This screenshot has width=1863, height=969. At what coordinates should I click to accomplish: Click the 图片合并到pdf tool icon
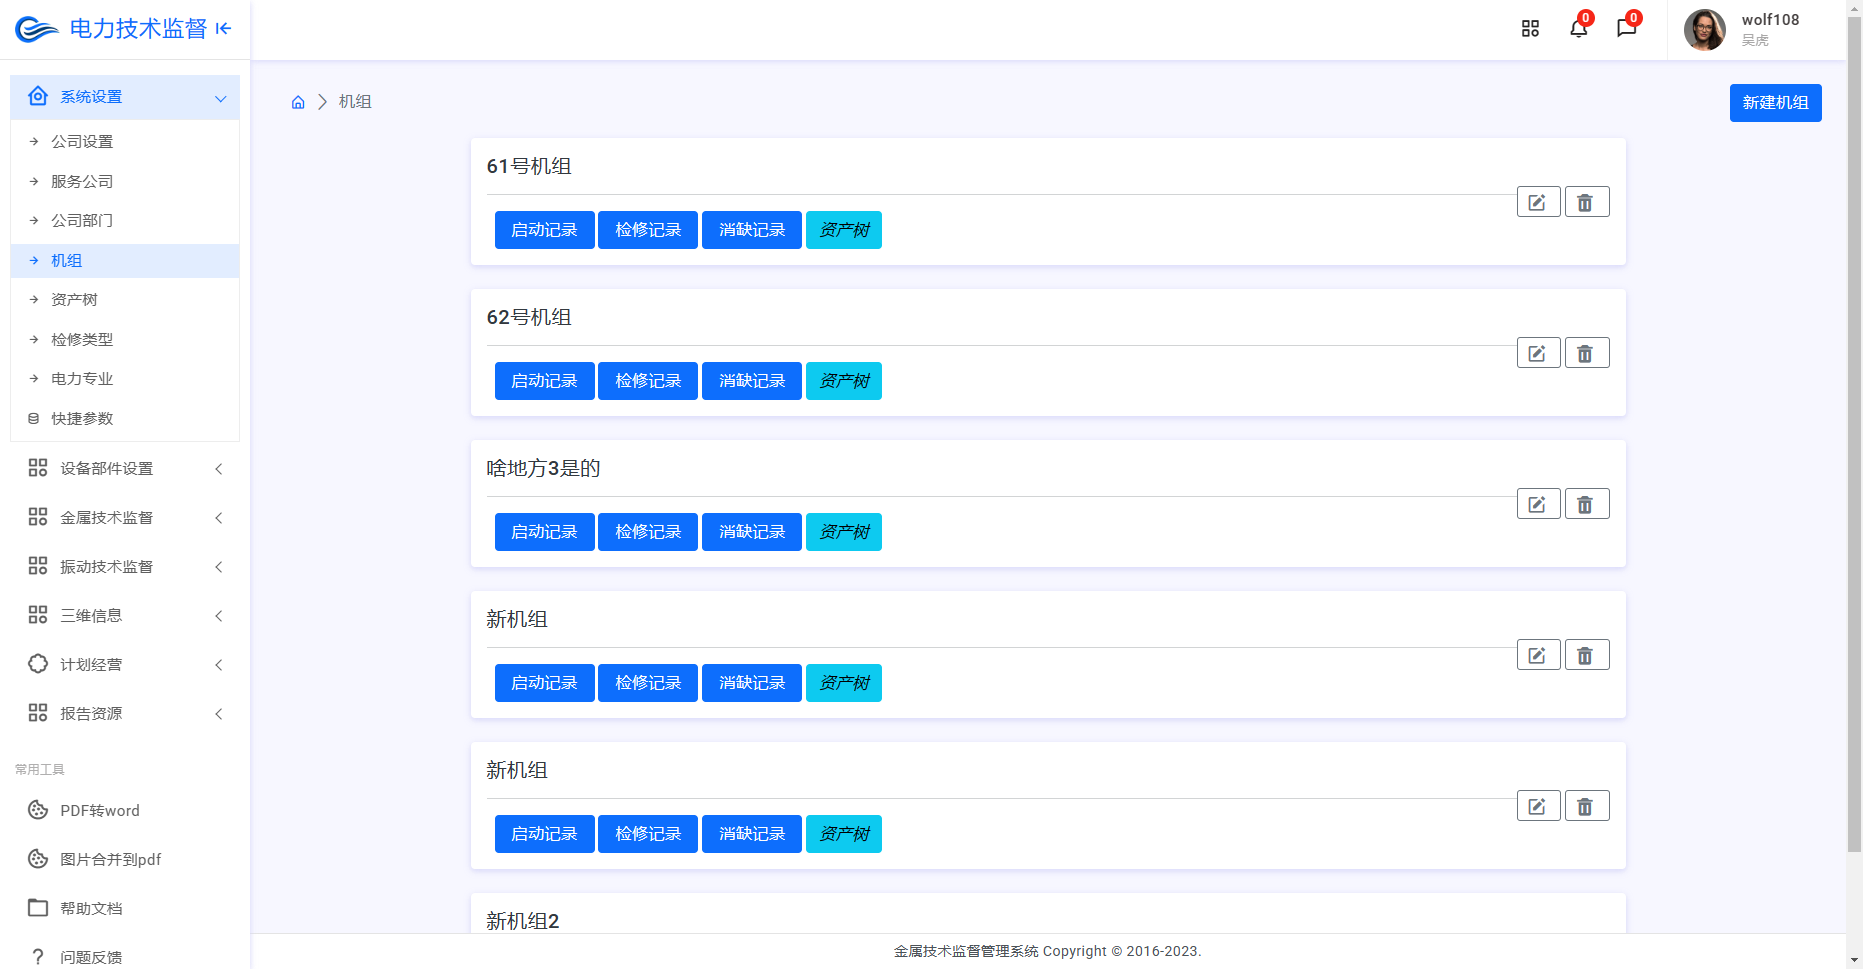(38, 859)
